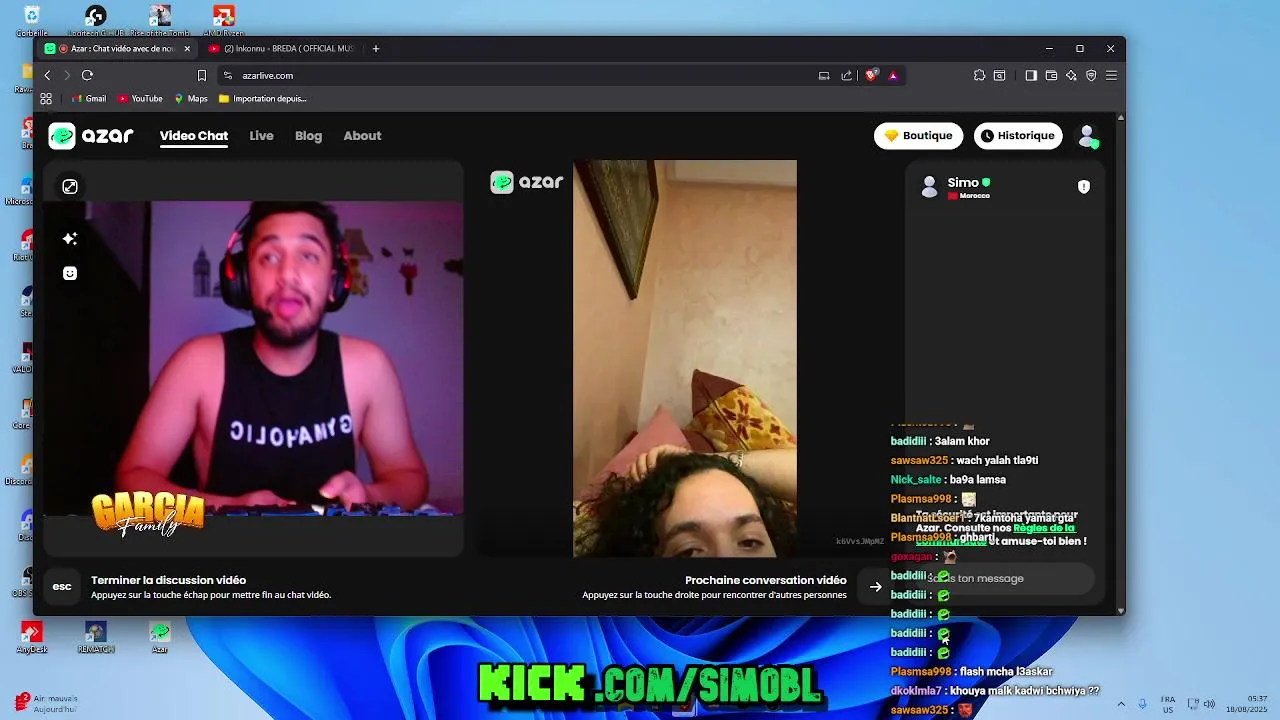The width and height of the screenshot is (1280, 720).
Task: Click the browser forward arrow
Action: (67, 75)
